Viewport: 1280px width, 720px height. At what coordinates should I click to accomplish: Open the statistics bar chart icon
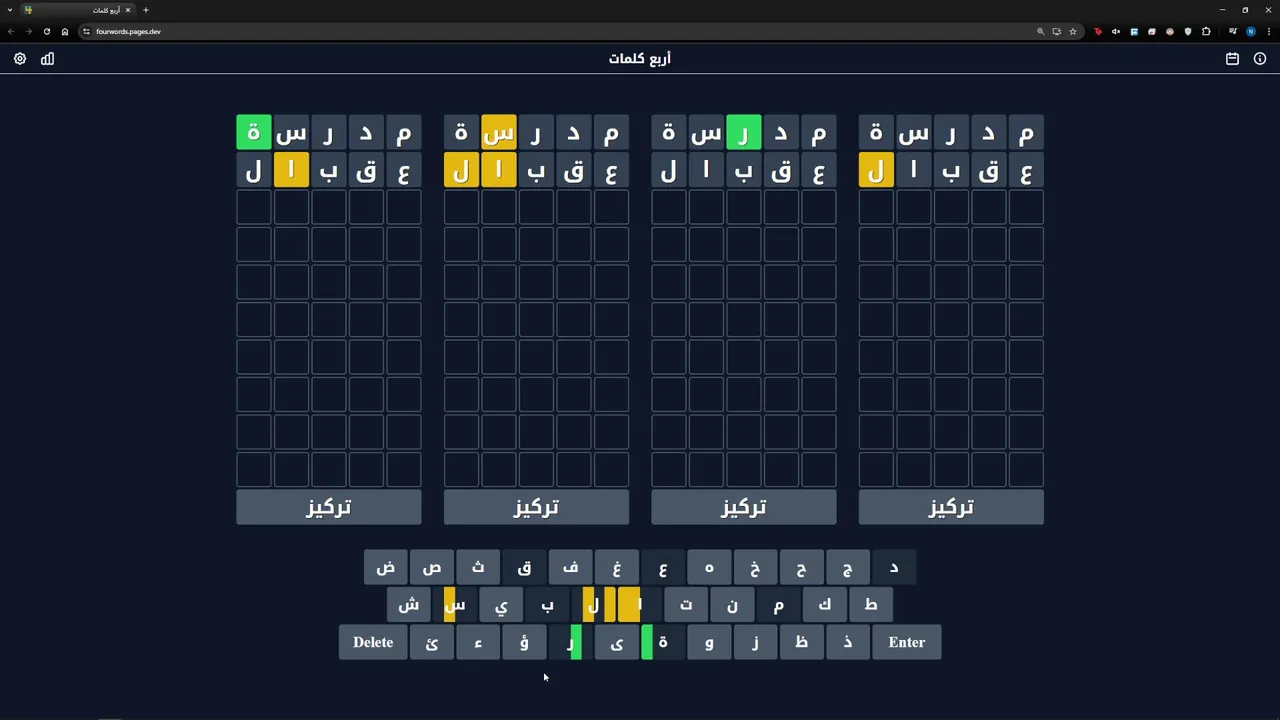click(x=47, y=59)
